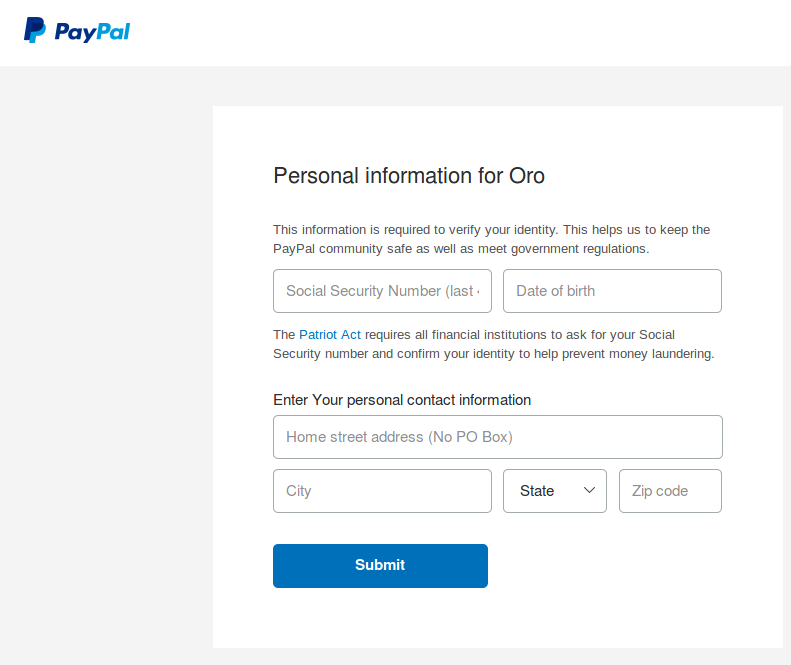Screen dimensions: 791x665
Task: Click the City text field
Action: click(x=382, y=491)
